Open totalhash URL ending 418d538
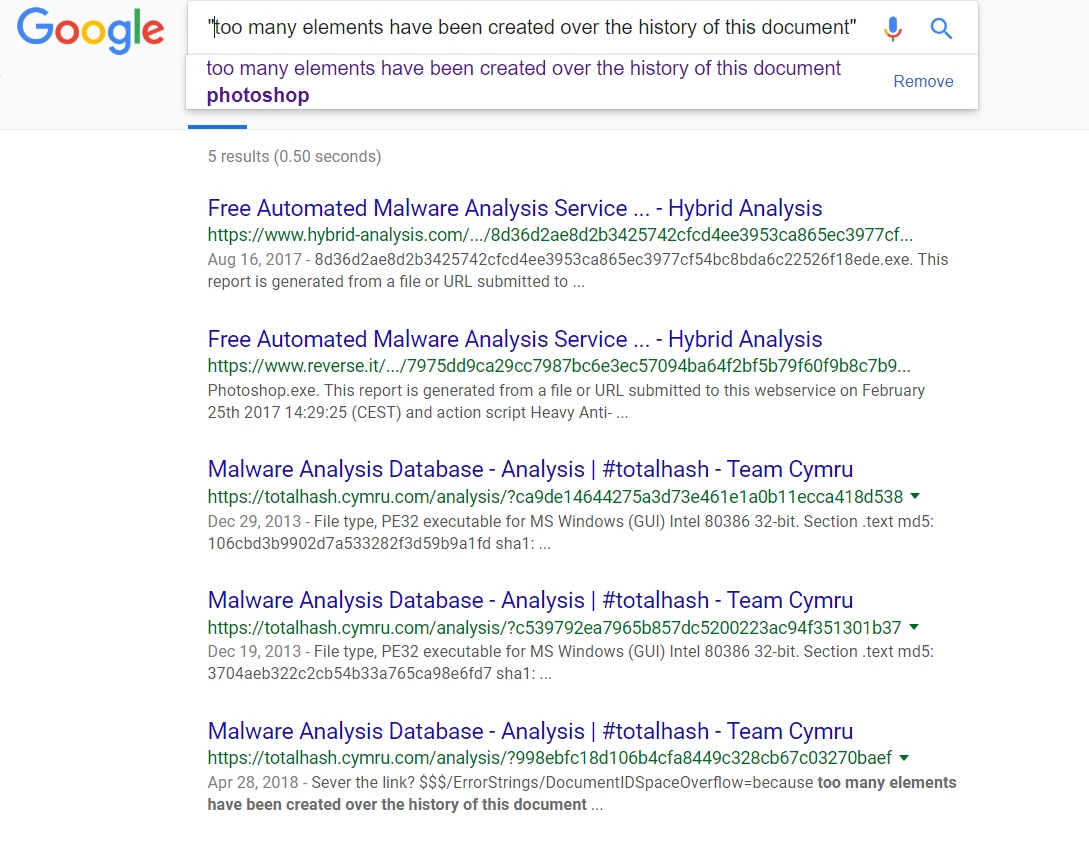Image resolution: width=1089 pixels, height=847 pixels. [x=555, y=497]
